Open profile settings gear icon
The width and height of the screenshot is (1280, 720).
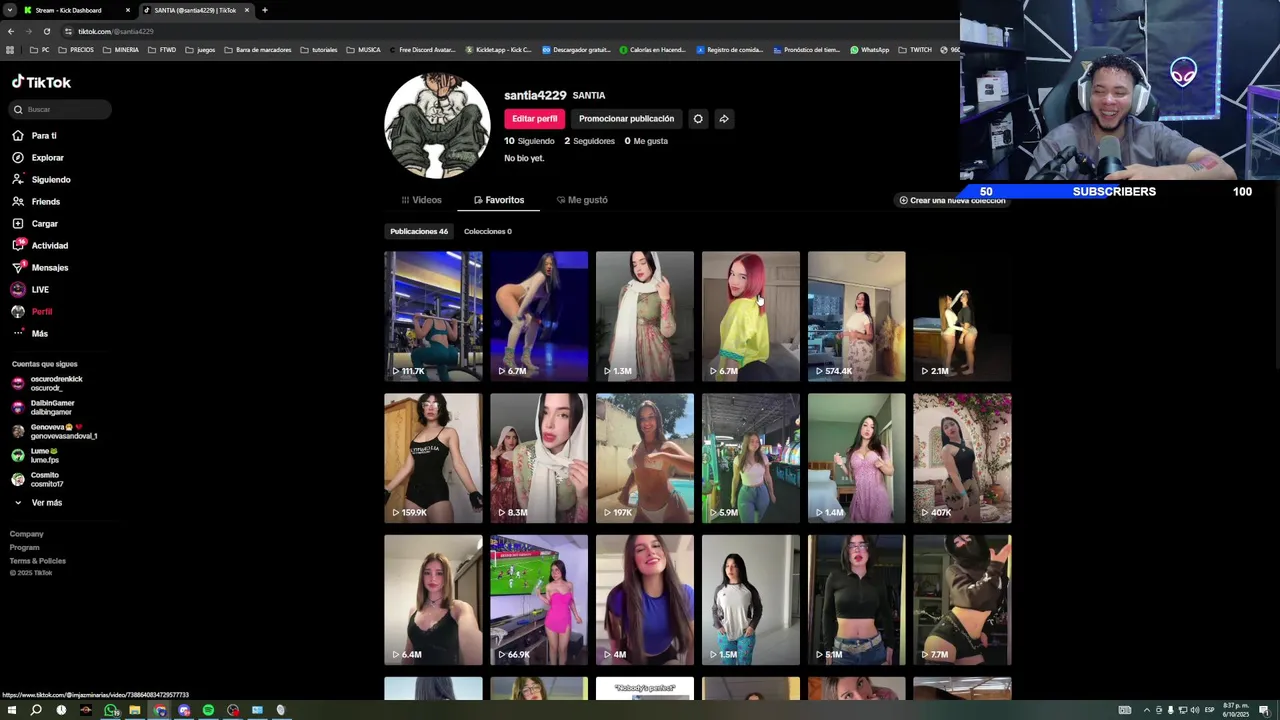click(698, 119)
